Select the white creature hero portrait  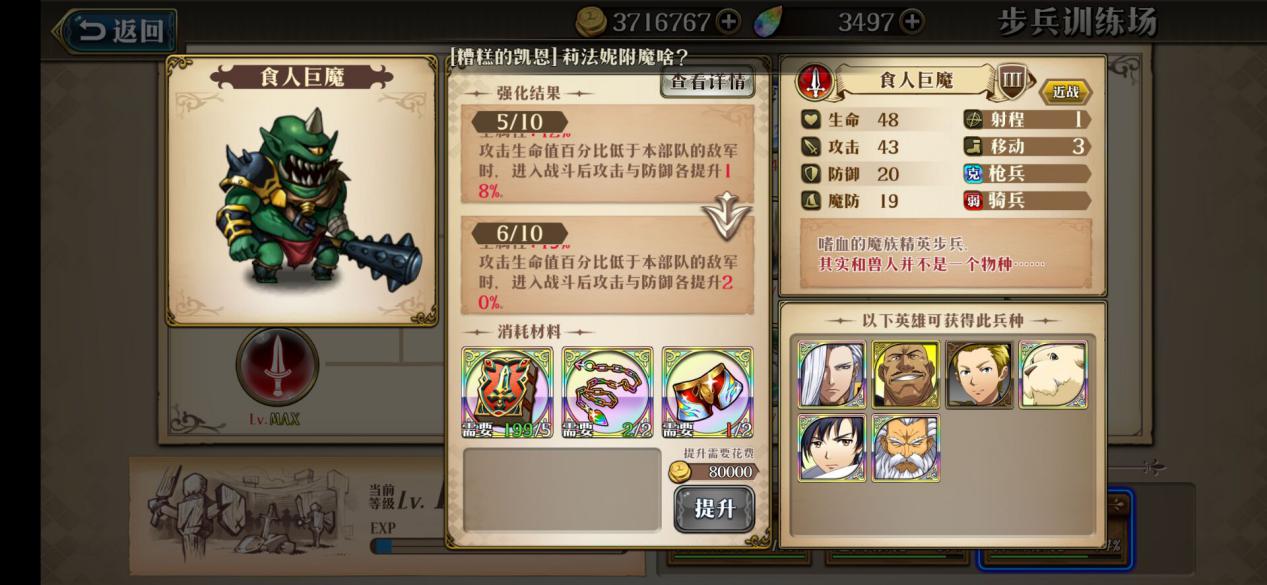point(1053,374)
